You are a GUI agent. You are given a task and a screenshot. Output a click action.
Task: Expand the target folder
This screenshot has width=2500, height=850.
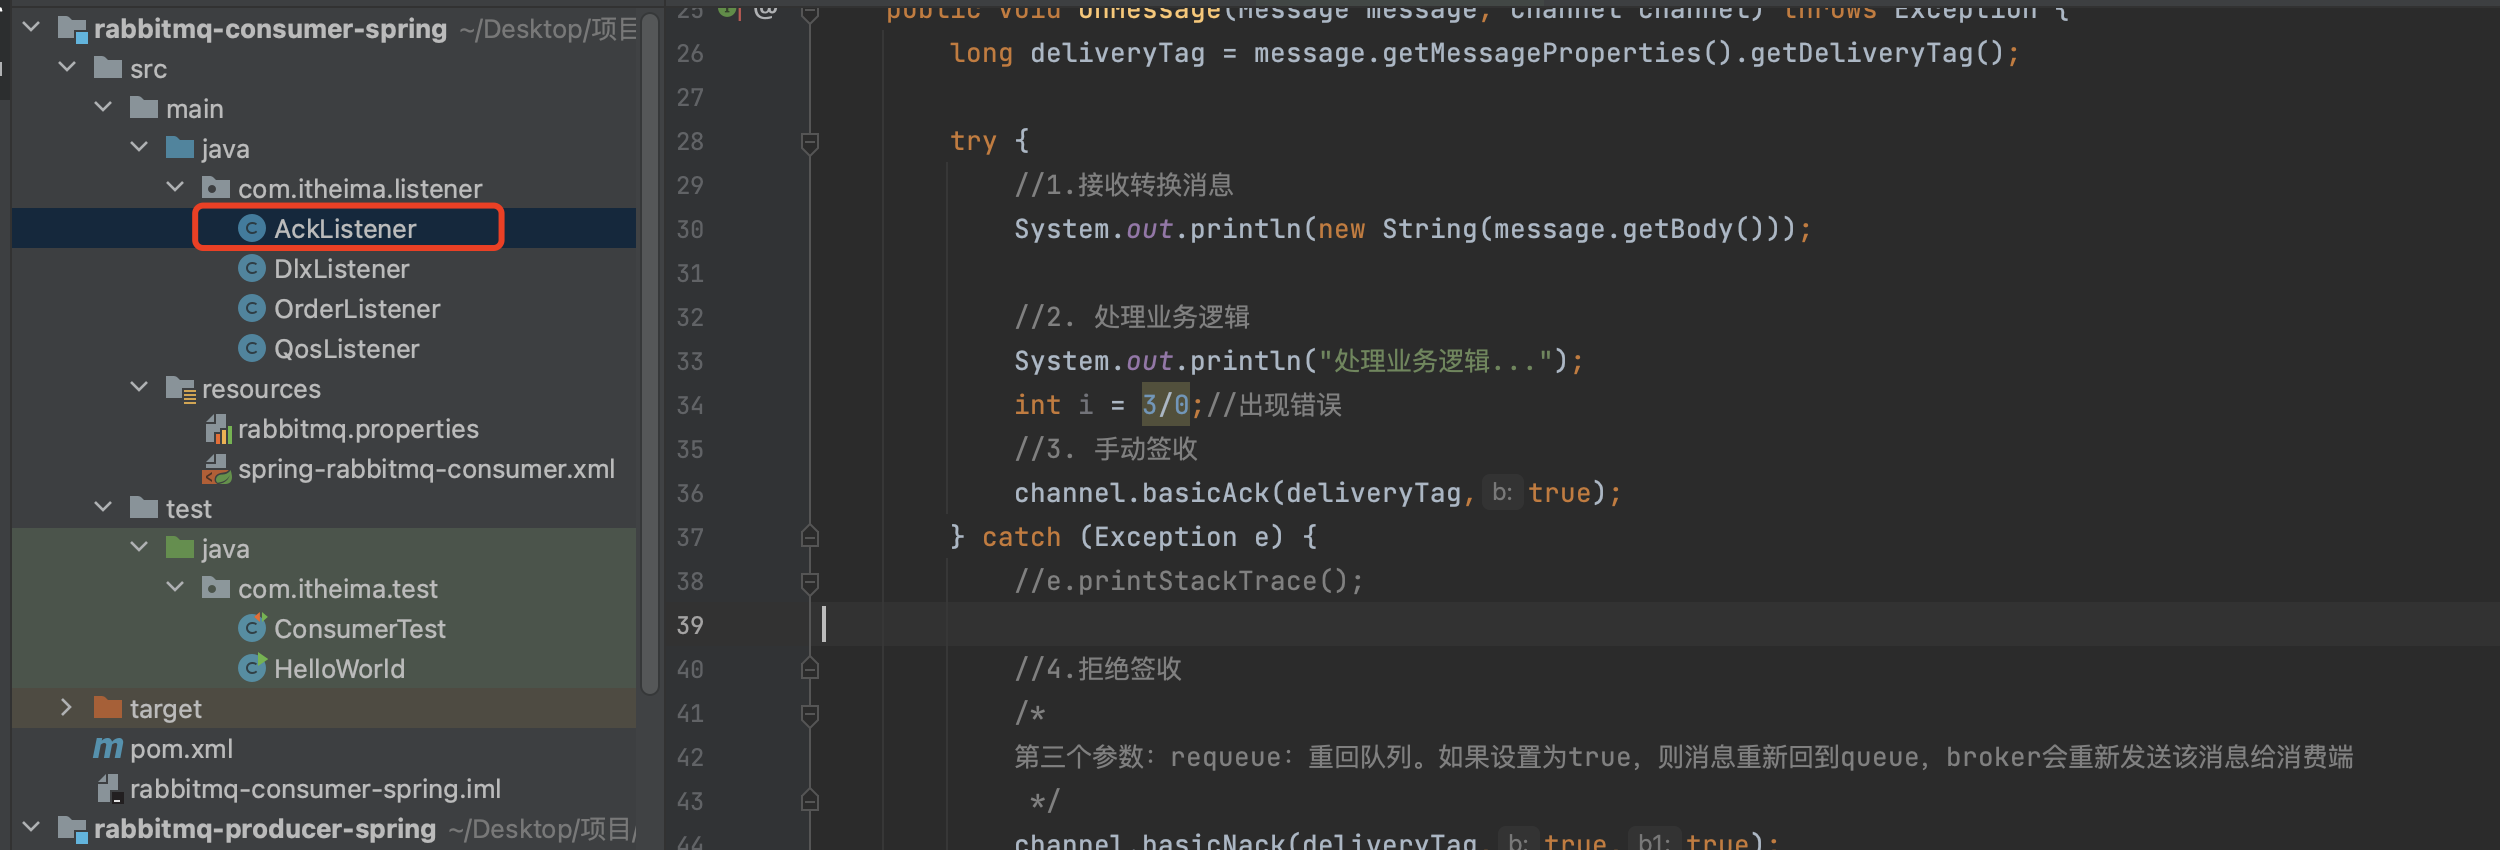point(66,708)
